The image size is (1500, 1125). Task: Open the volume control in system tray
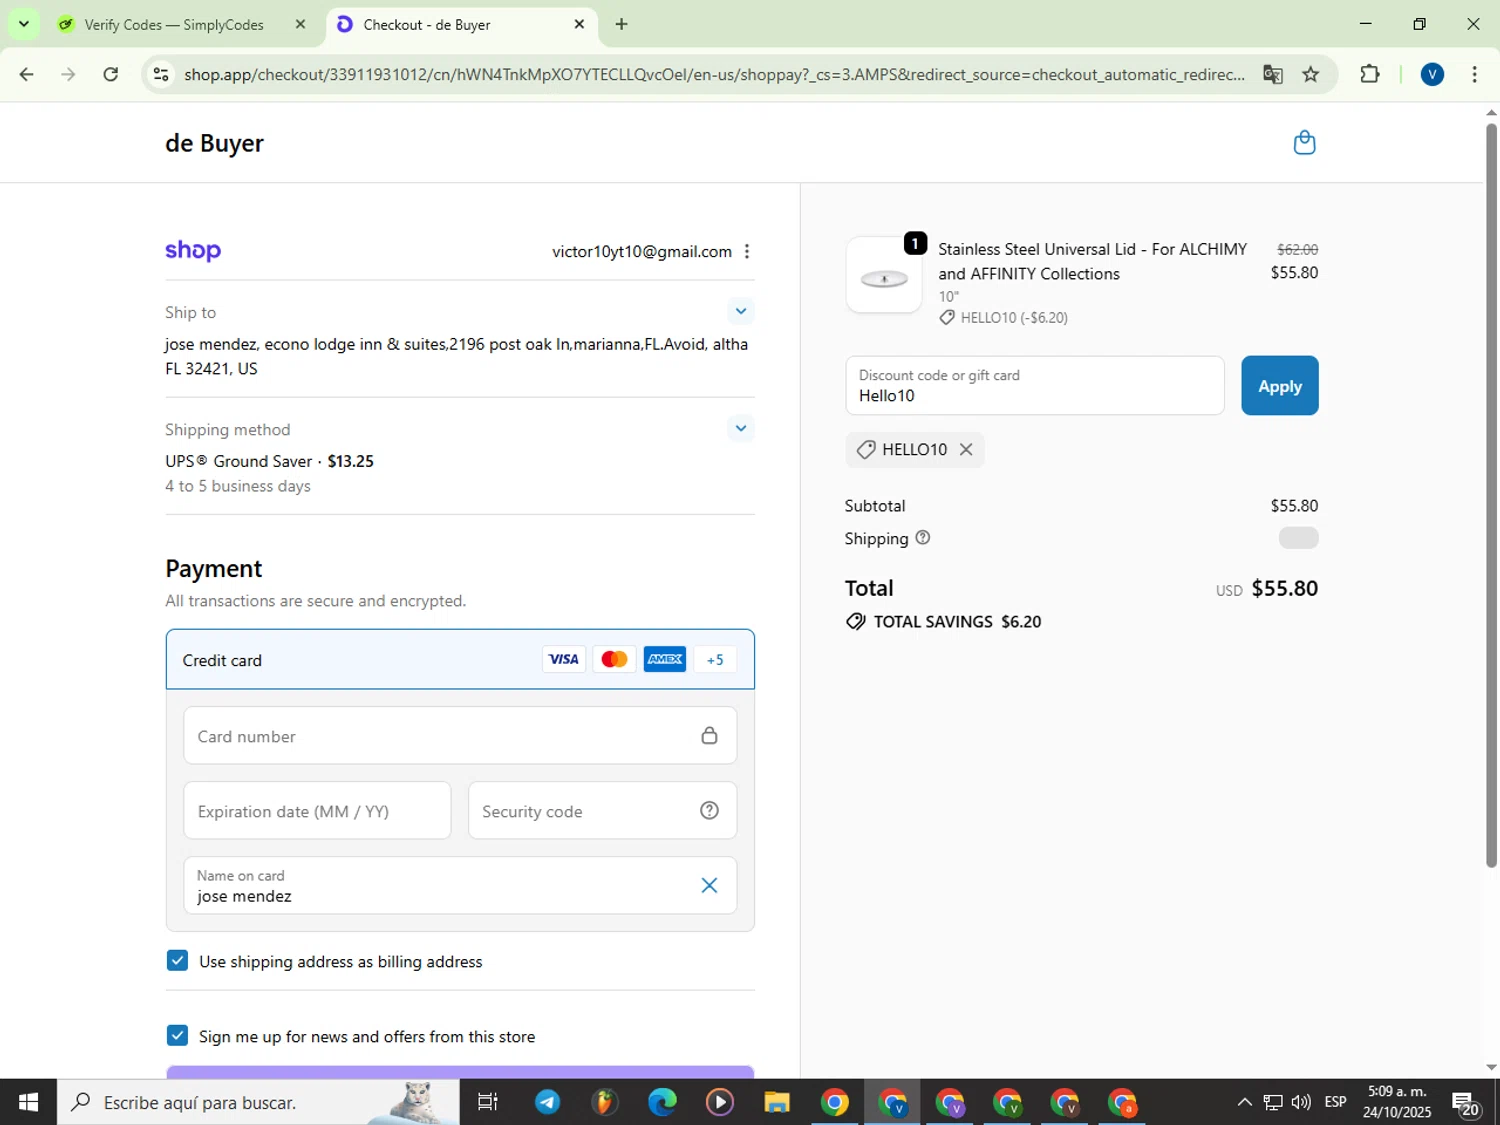coord(1300,1102)
